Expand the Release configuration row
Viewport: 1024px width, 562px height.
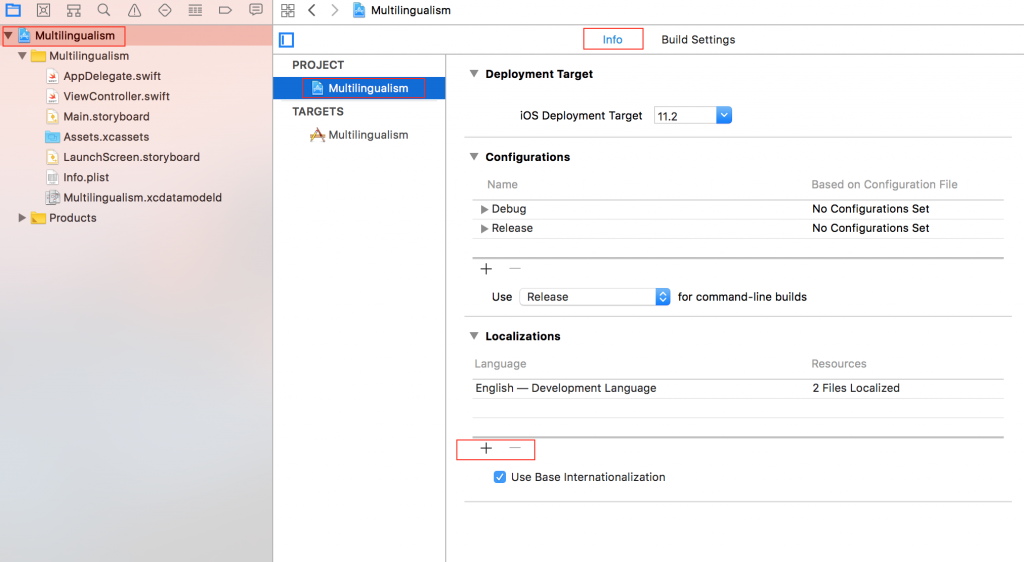[x=484, y=228]
